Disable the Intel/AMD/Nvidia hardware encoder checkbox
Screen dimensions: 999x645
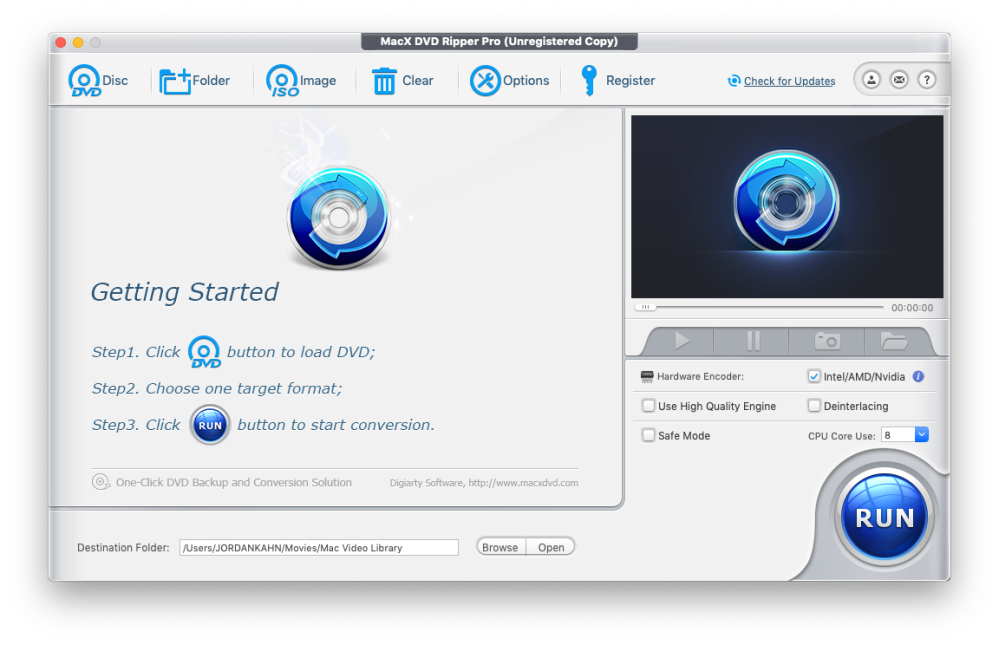(814, 377)
